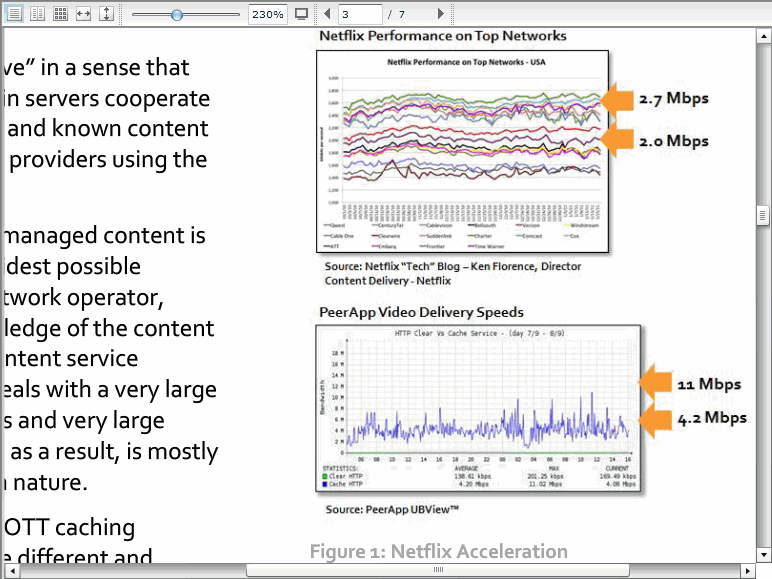772x579 pixels.
Task: Click the 2.0 Mbps label
Action: (x=674, y=141)
